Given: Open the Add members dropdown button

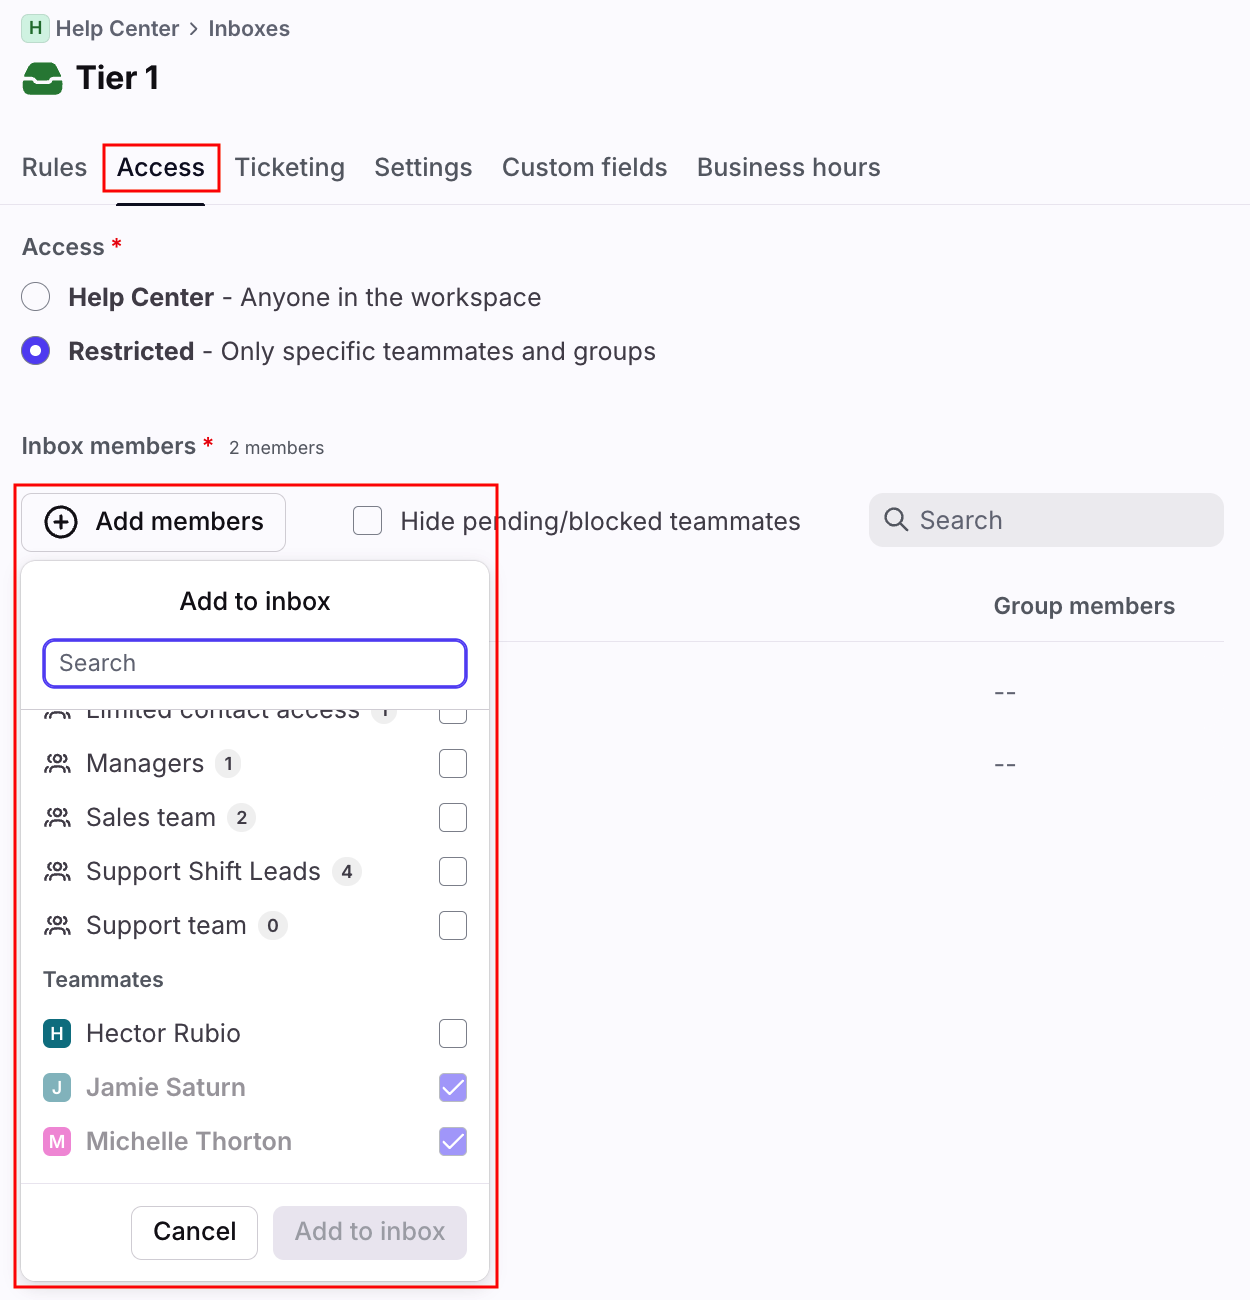Looking at the screenshot, I should coord(154,522).
